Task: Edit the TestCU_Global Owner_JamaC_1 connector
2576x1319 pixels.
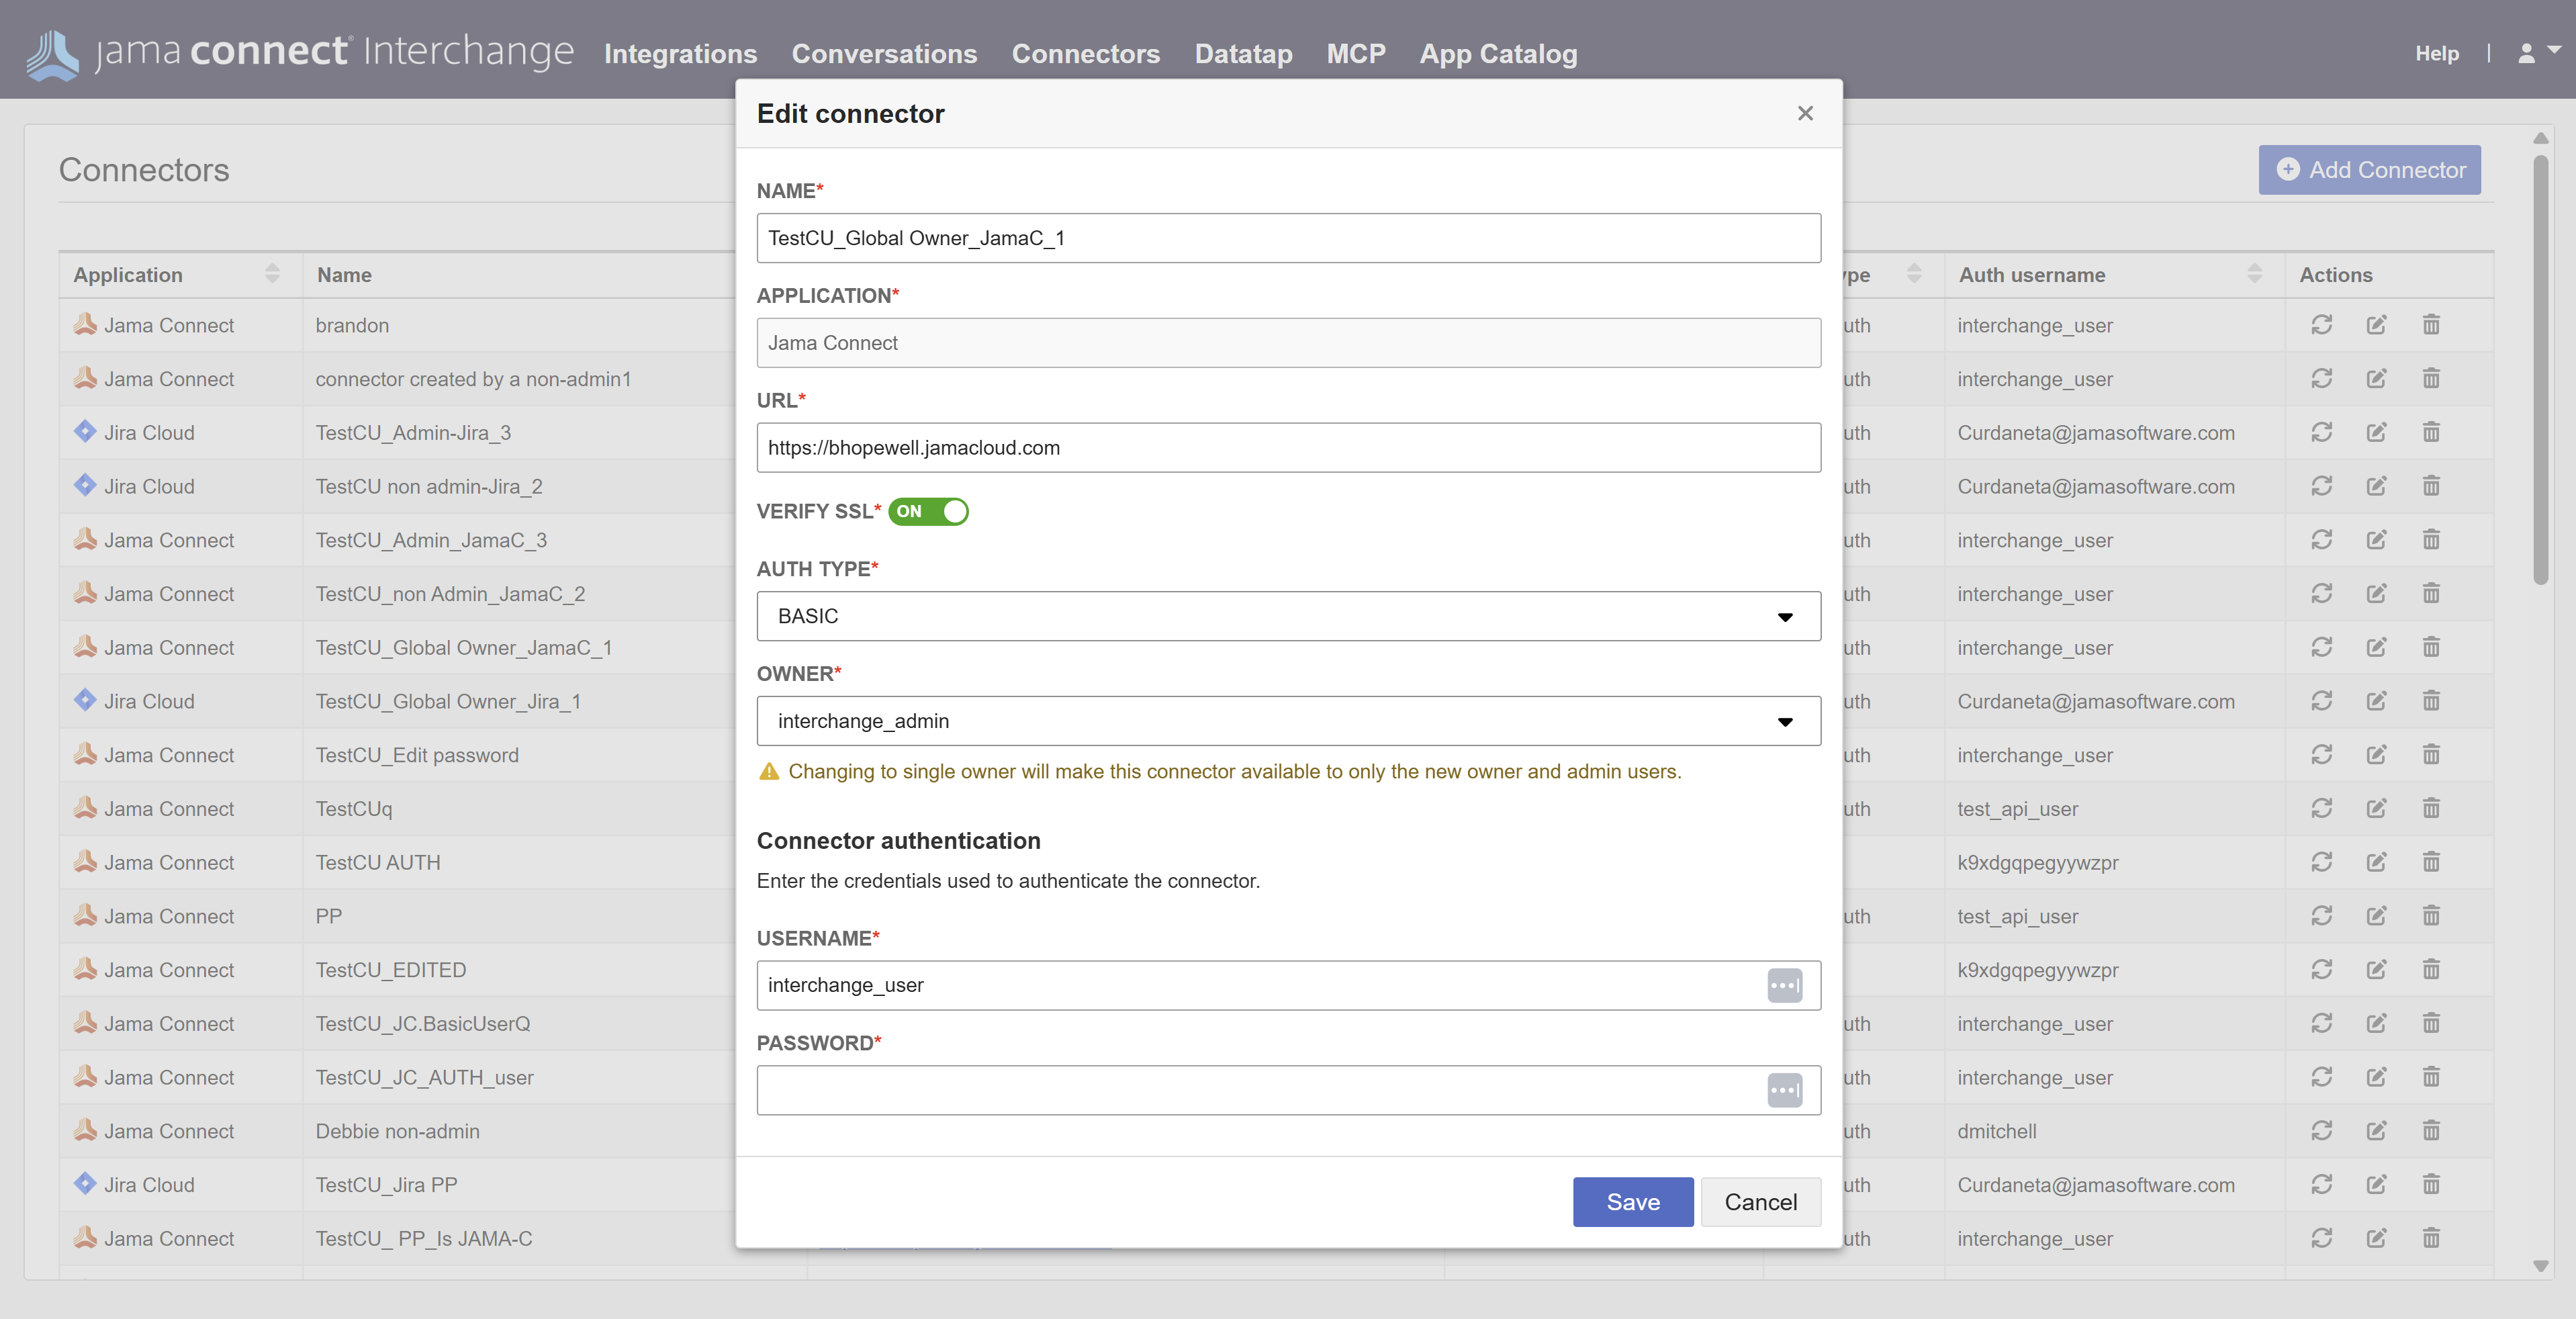Action: point(2376,647)
